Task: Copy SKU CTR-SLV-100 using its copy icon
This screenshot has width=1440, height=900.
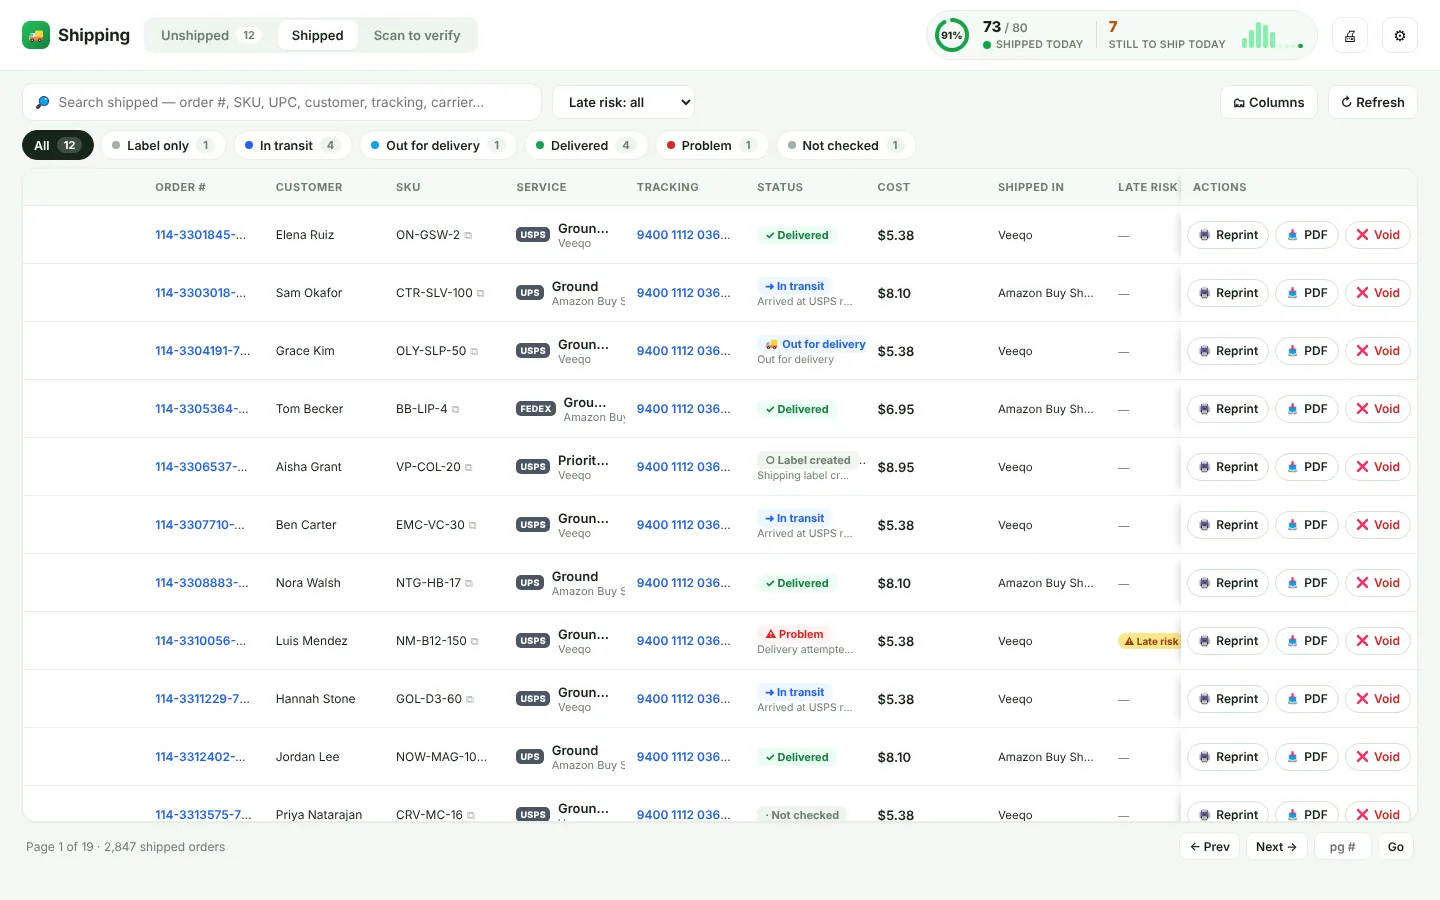Action: click(481, 294)
